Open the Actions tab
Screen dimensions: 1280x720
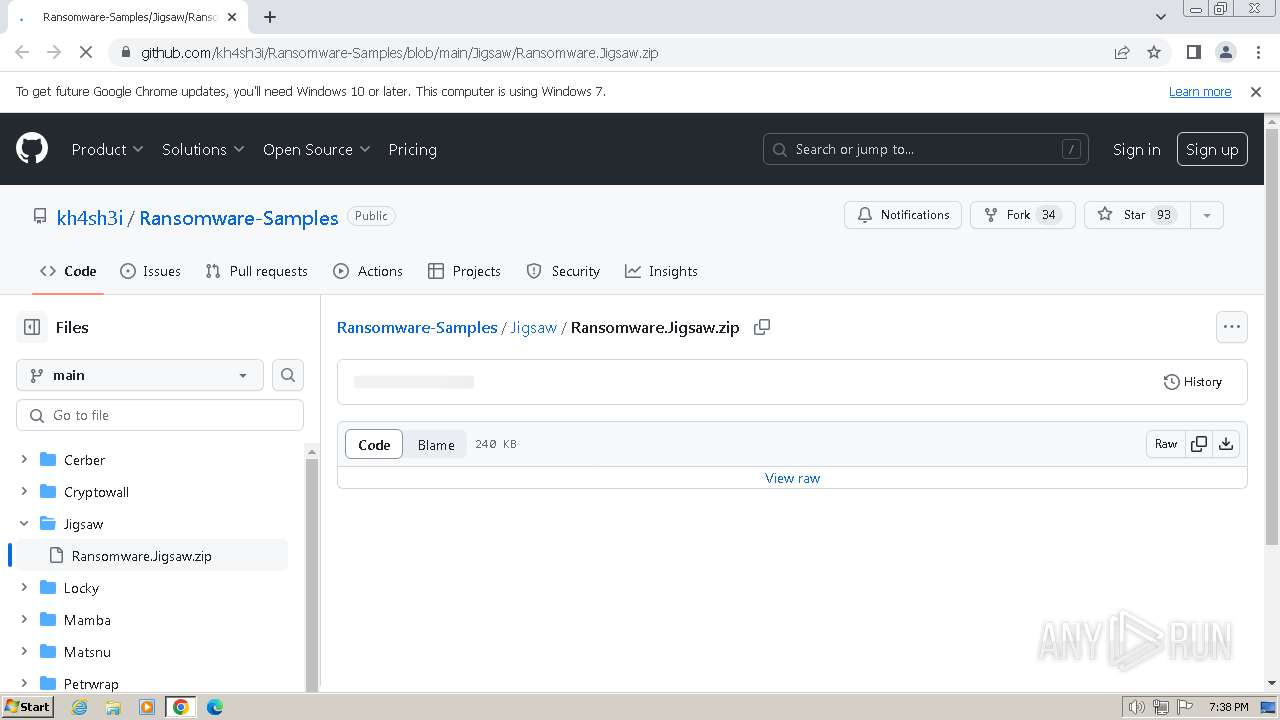pyautogui.click(x=368, y=271)
